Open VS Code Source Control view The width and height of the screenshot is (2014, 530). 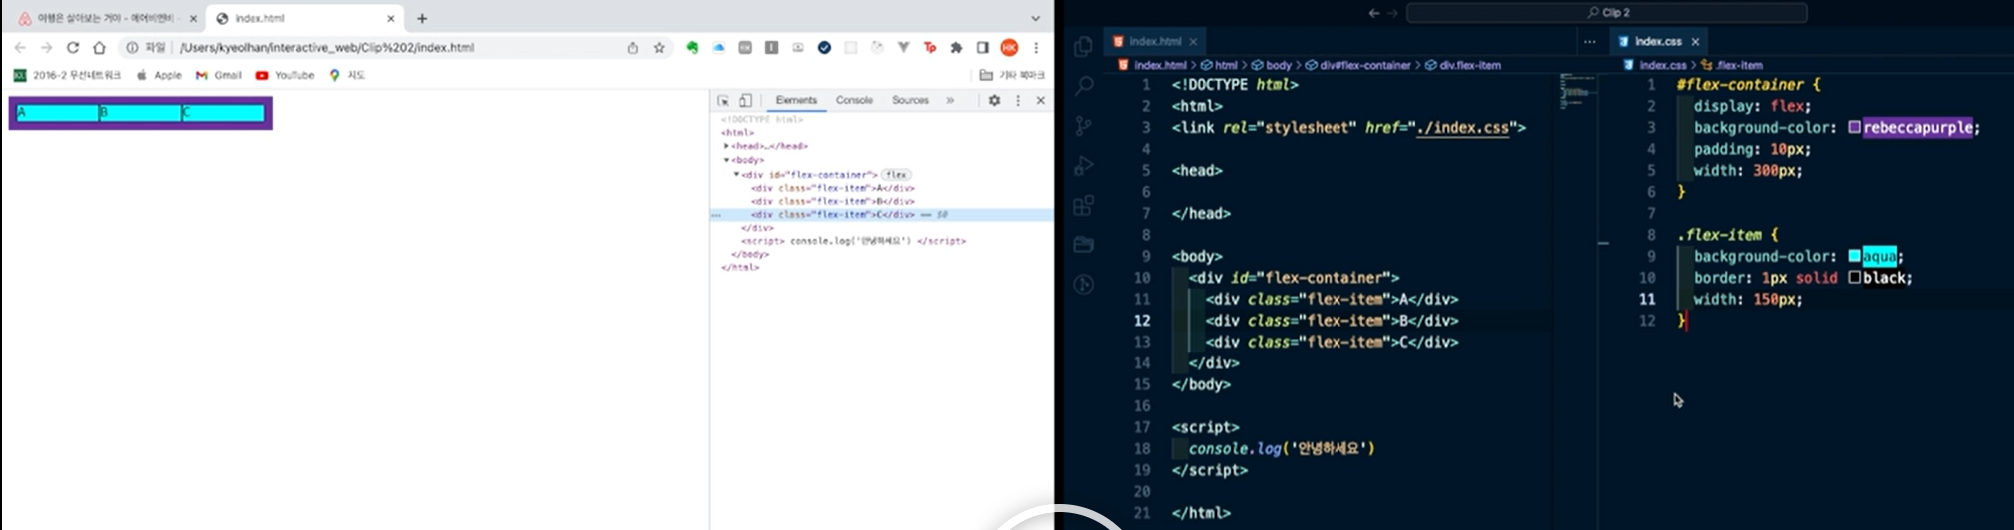[1083, 126]
